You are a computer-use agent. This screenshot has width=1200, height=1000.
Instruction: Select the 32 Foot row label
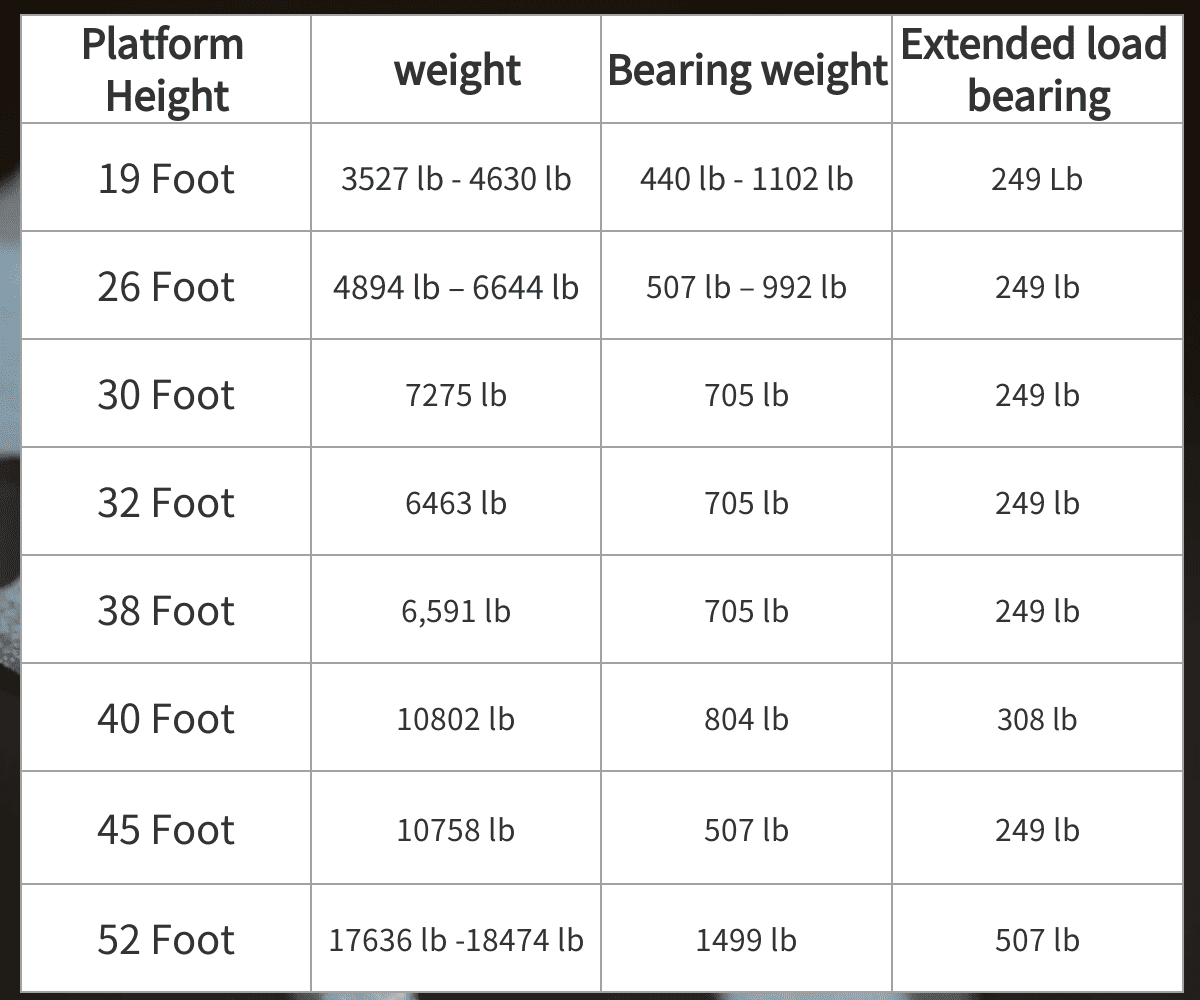[166, 503]
